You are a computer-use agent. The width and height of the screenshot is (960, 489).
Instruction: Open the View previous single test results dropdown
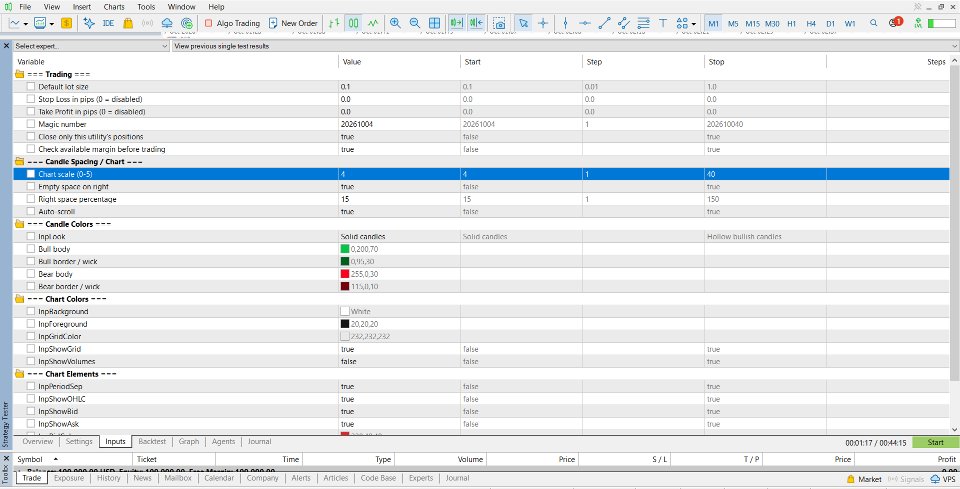(565, 46)
